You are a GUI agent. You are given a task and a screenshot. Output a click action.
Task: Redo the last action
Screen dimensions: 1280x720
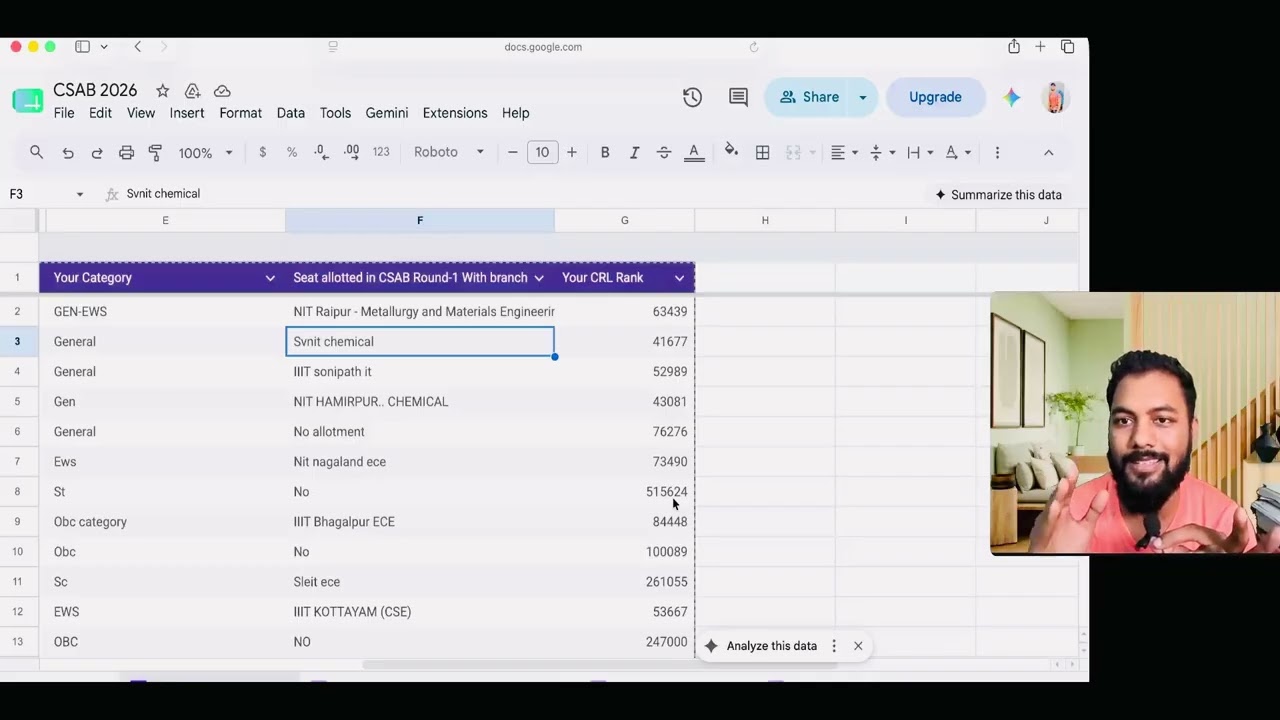(x=97, y=153)
